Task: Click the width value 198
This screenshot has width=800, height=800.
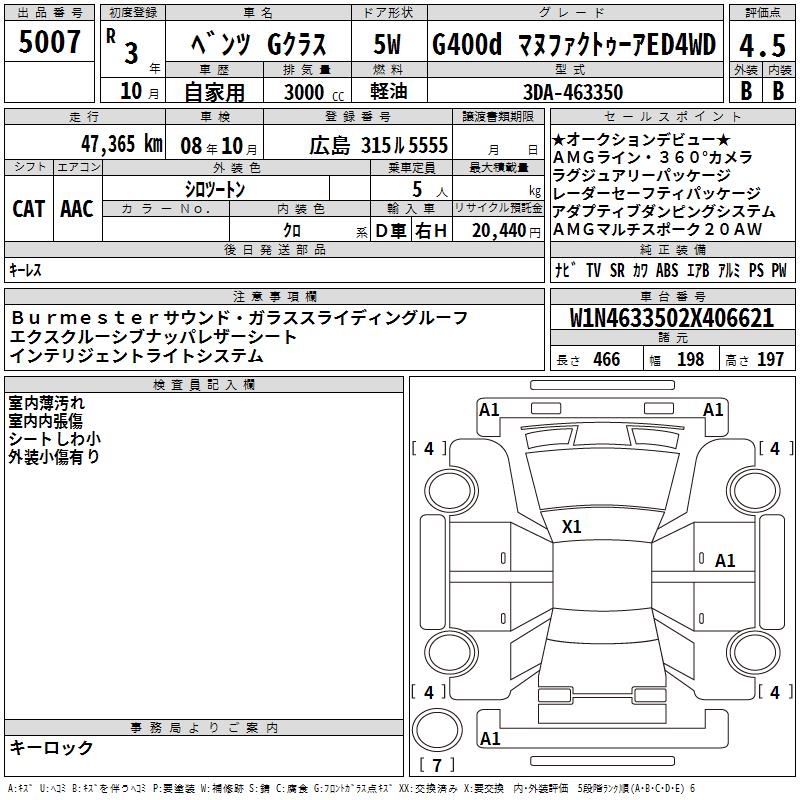Action: (690, 359)
